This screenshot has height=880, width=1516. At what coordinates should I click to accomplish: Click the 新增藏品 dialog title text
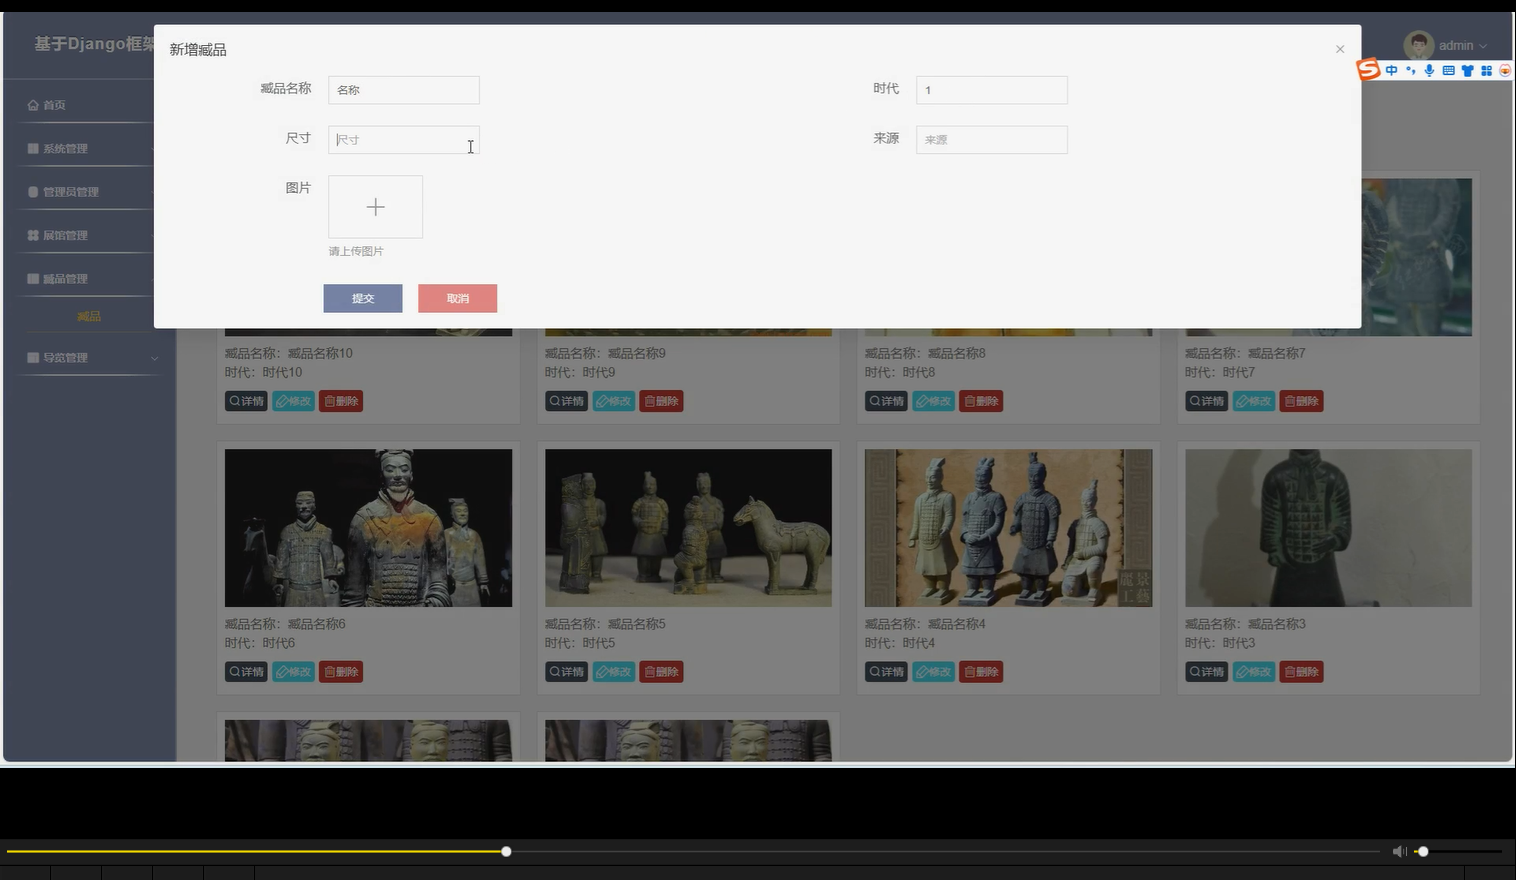tap(198, 50)
